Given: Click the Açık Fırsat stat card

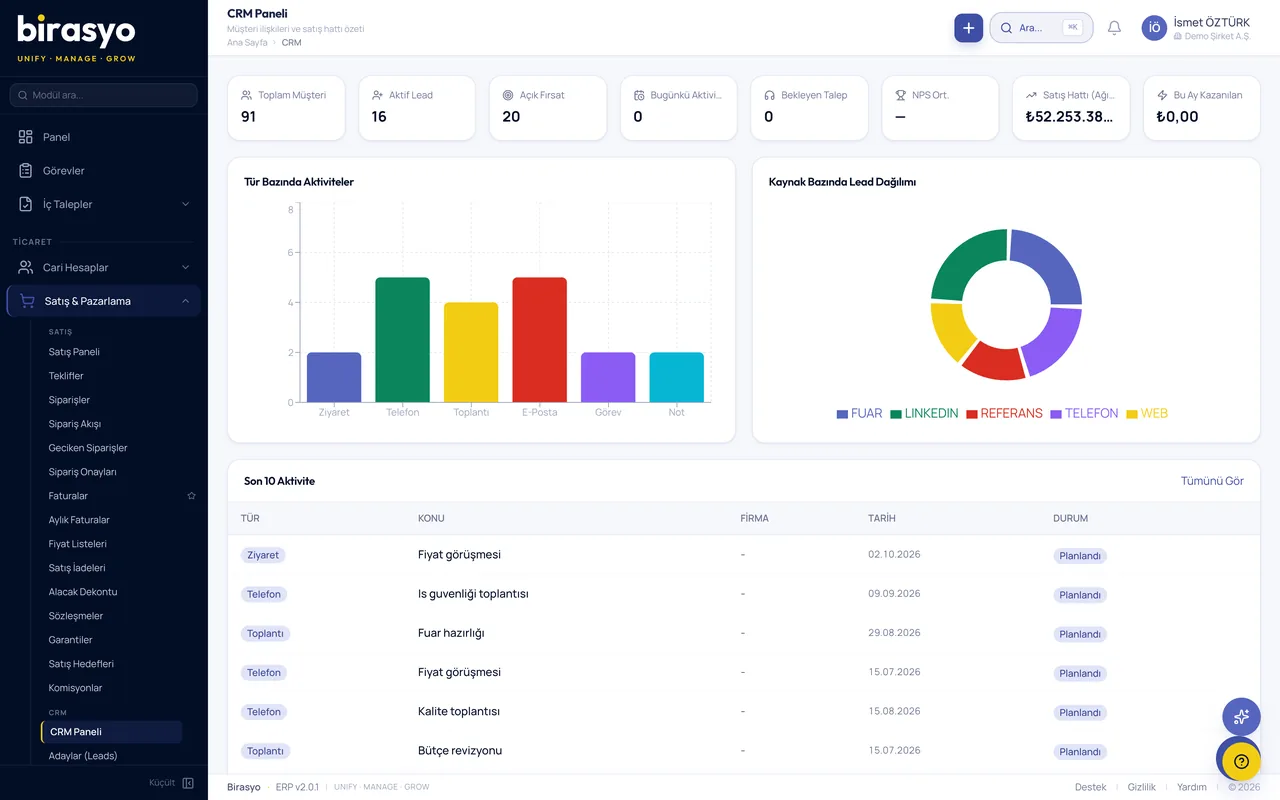Looking at the screenshot, I should [548, 108].
